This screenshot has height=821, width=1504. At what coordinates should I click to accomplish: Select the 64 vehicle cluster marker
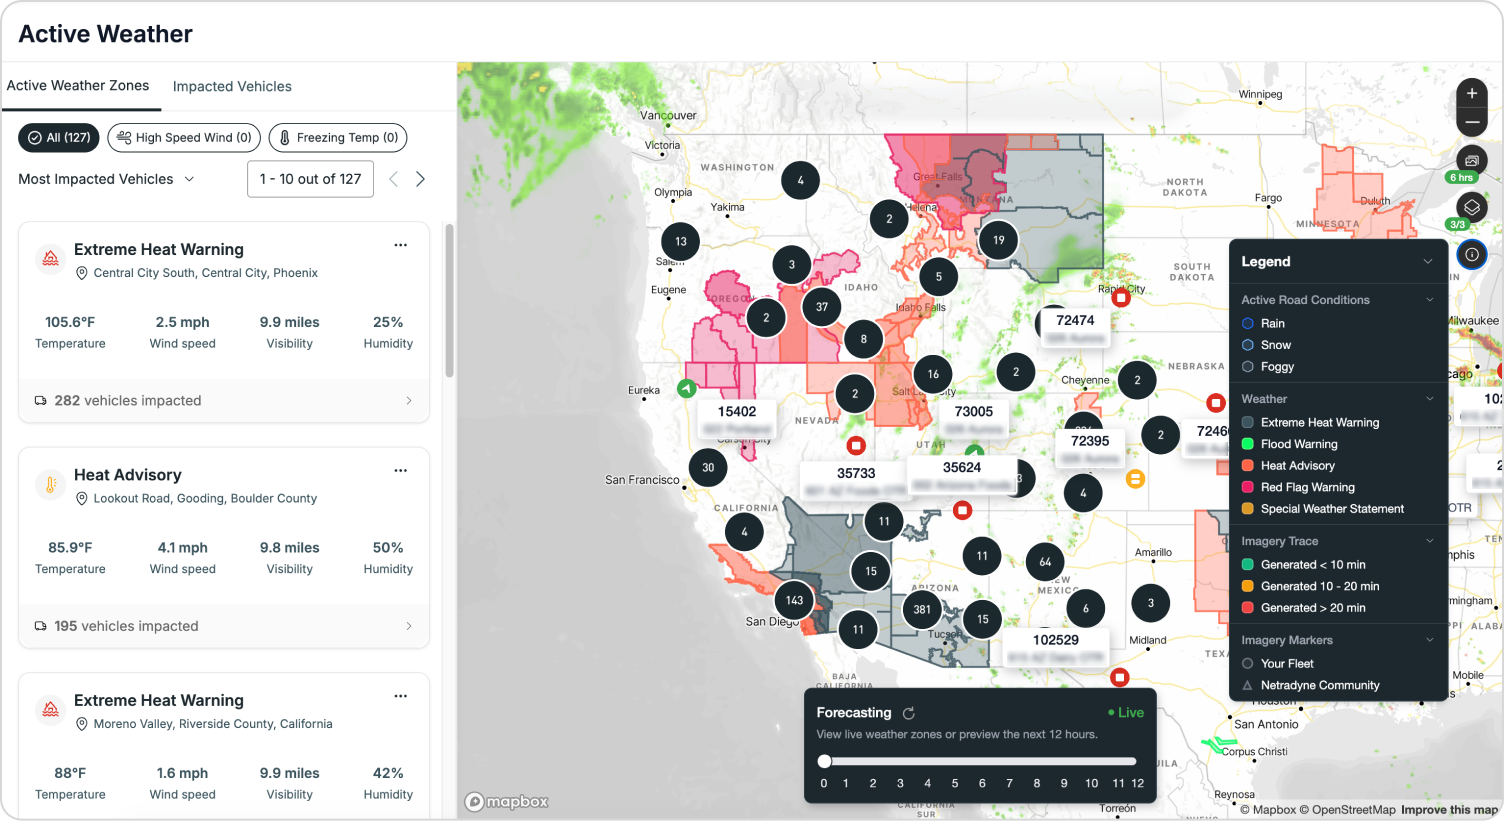[x=1045, y=562]
